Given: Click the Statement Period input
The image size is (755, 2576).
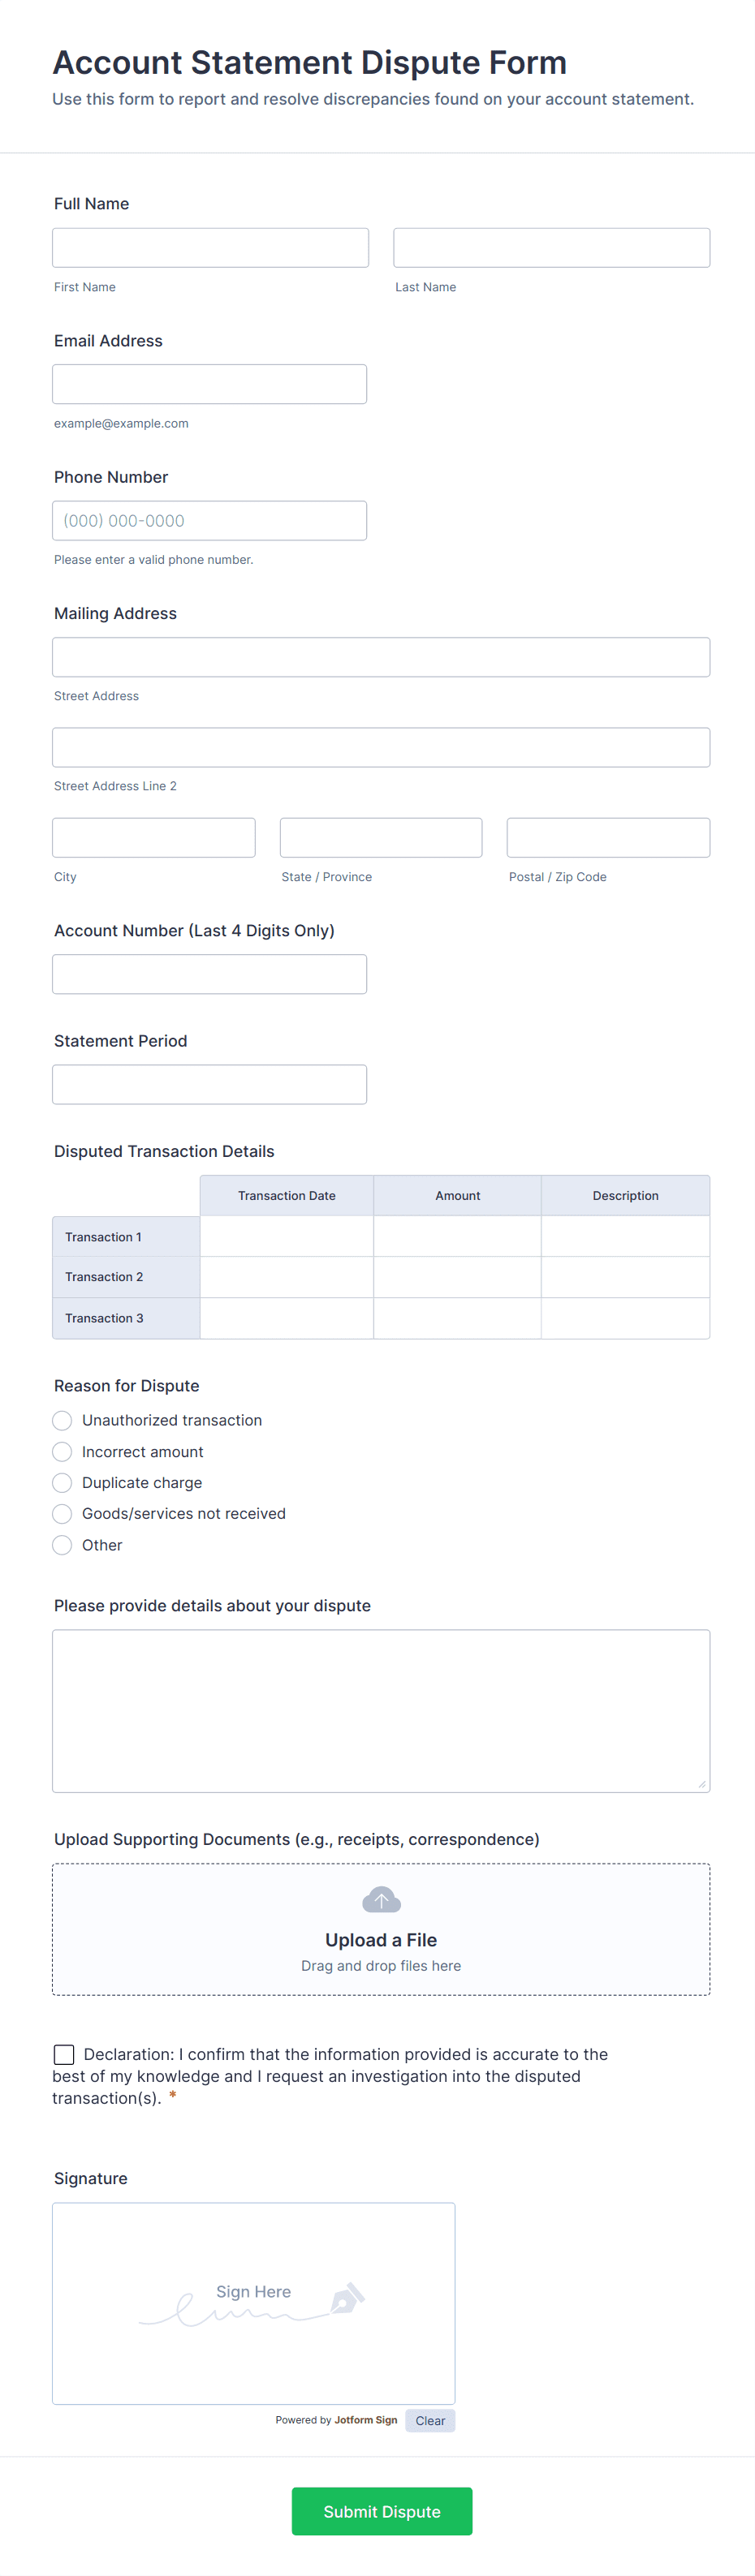Looking at the screenshot, I should 209,1085.
